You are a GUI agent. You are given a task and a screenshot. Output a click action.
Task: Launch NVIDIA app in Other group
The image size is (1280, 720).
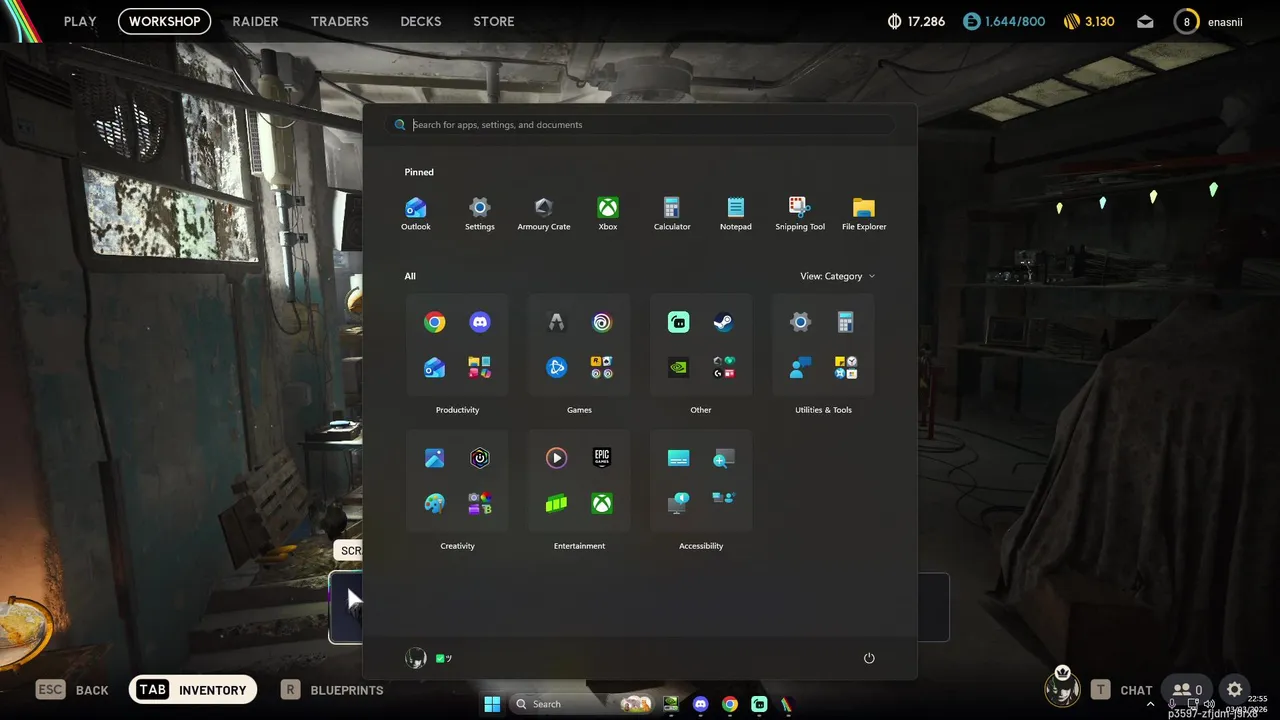[678, 368]
